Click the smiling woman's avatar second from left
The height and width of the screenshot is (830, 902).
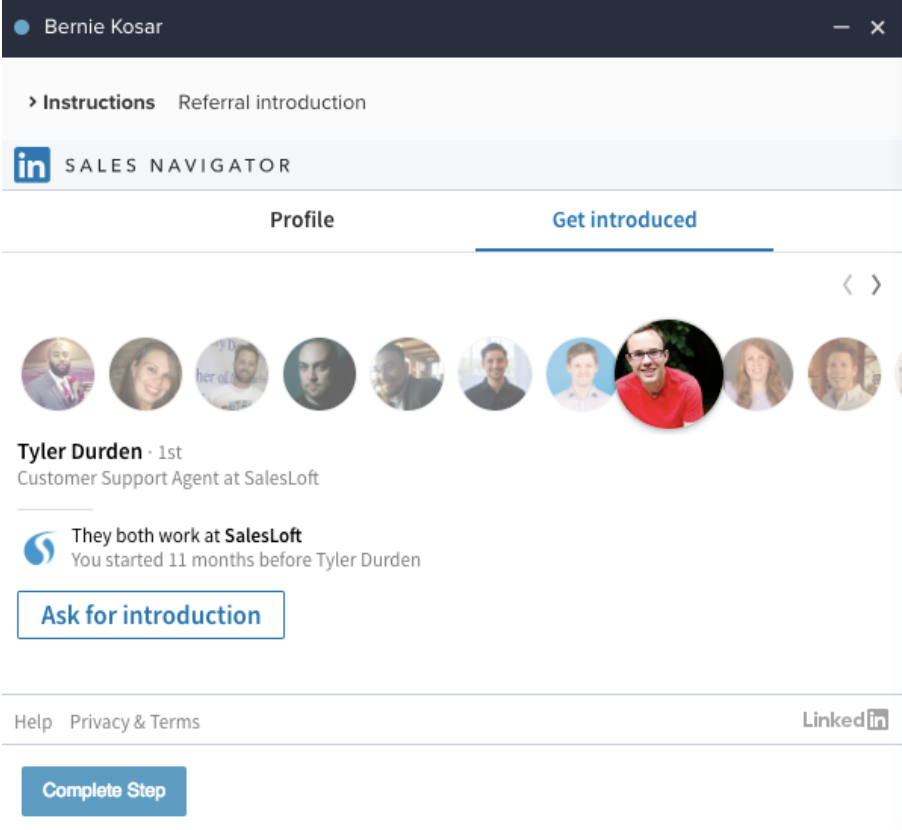coord(144,374)
